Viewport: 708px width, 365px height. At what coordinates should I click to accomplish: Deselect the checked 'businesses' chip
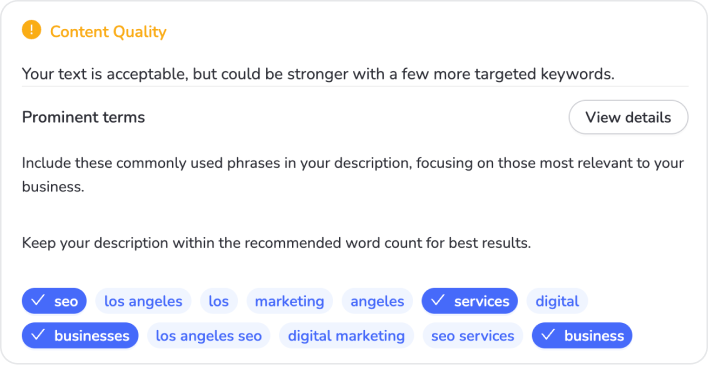(80, 336)
